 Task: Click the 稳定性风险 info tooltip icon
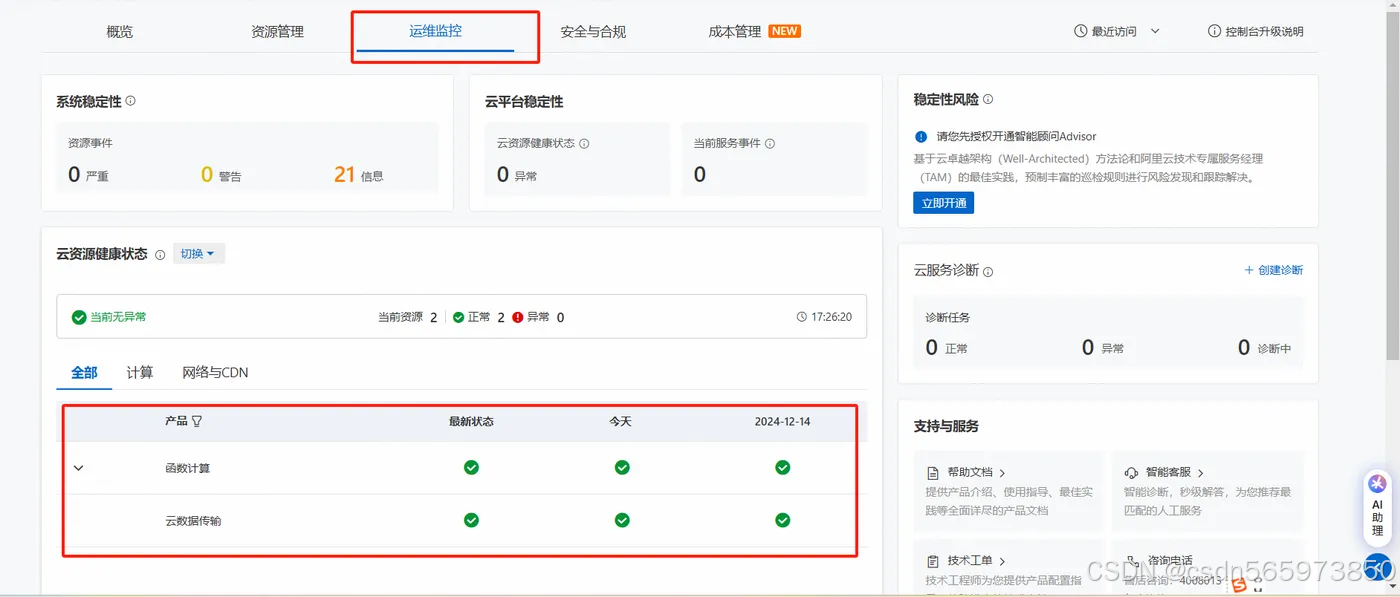tap(987, 98)
